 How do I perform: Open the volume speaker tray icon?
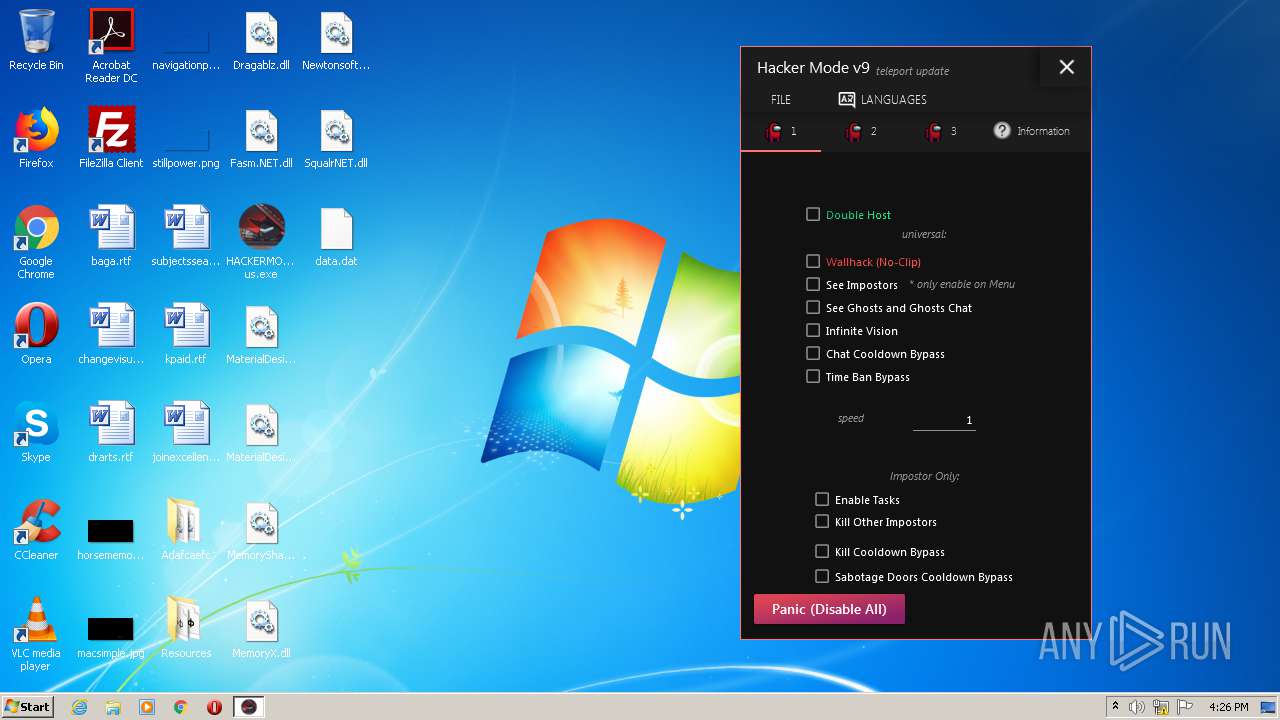pos(1137,707)
